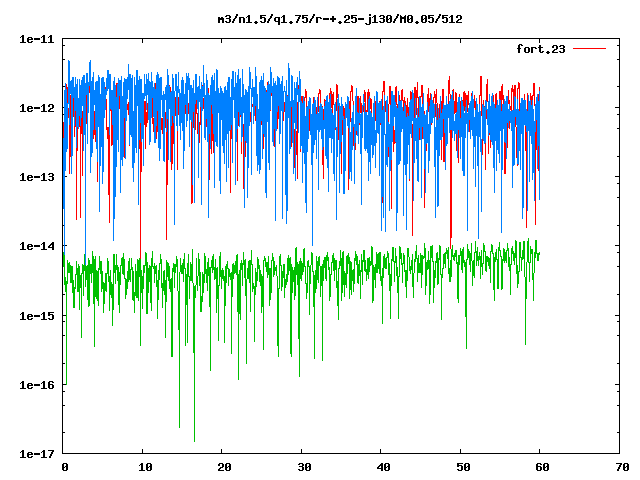Viewport: 640px width, 480px height.
Task: Click the plot title m3/n1.5/q1.75/r-+.25-j130/M0.05/512
Action: pos(340,19)
